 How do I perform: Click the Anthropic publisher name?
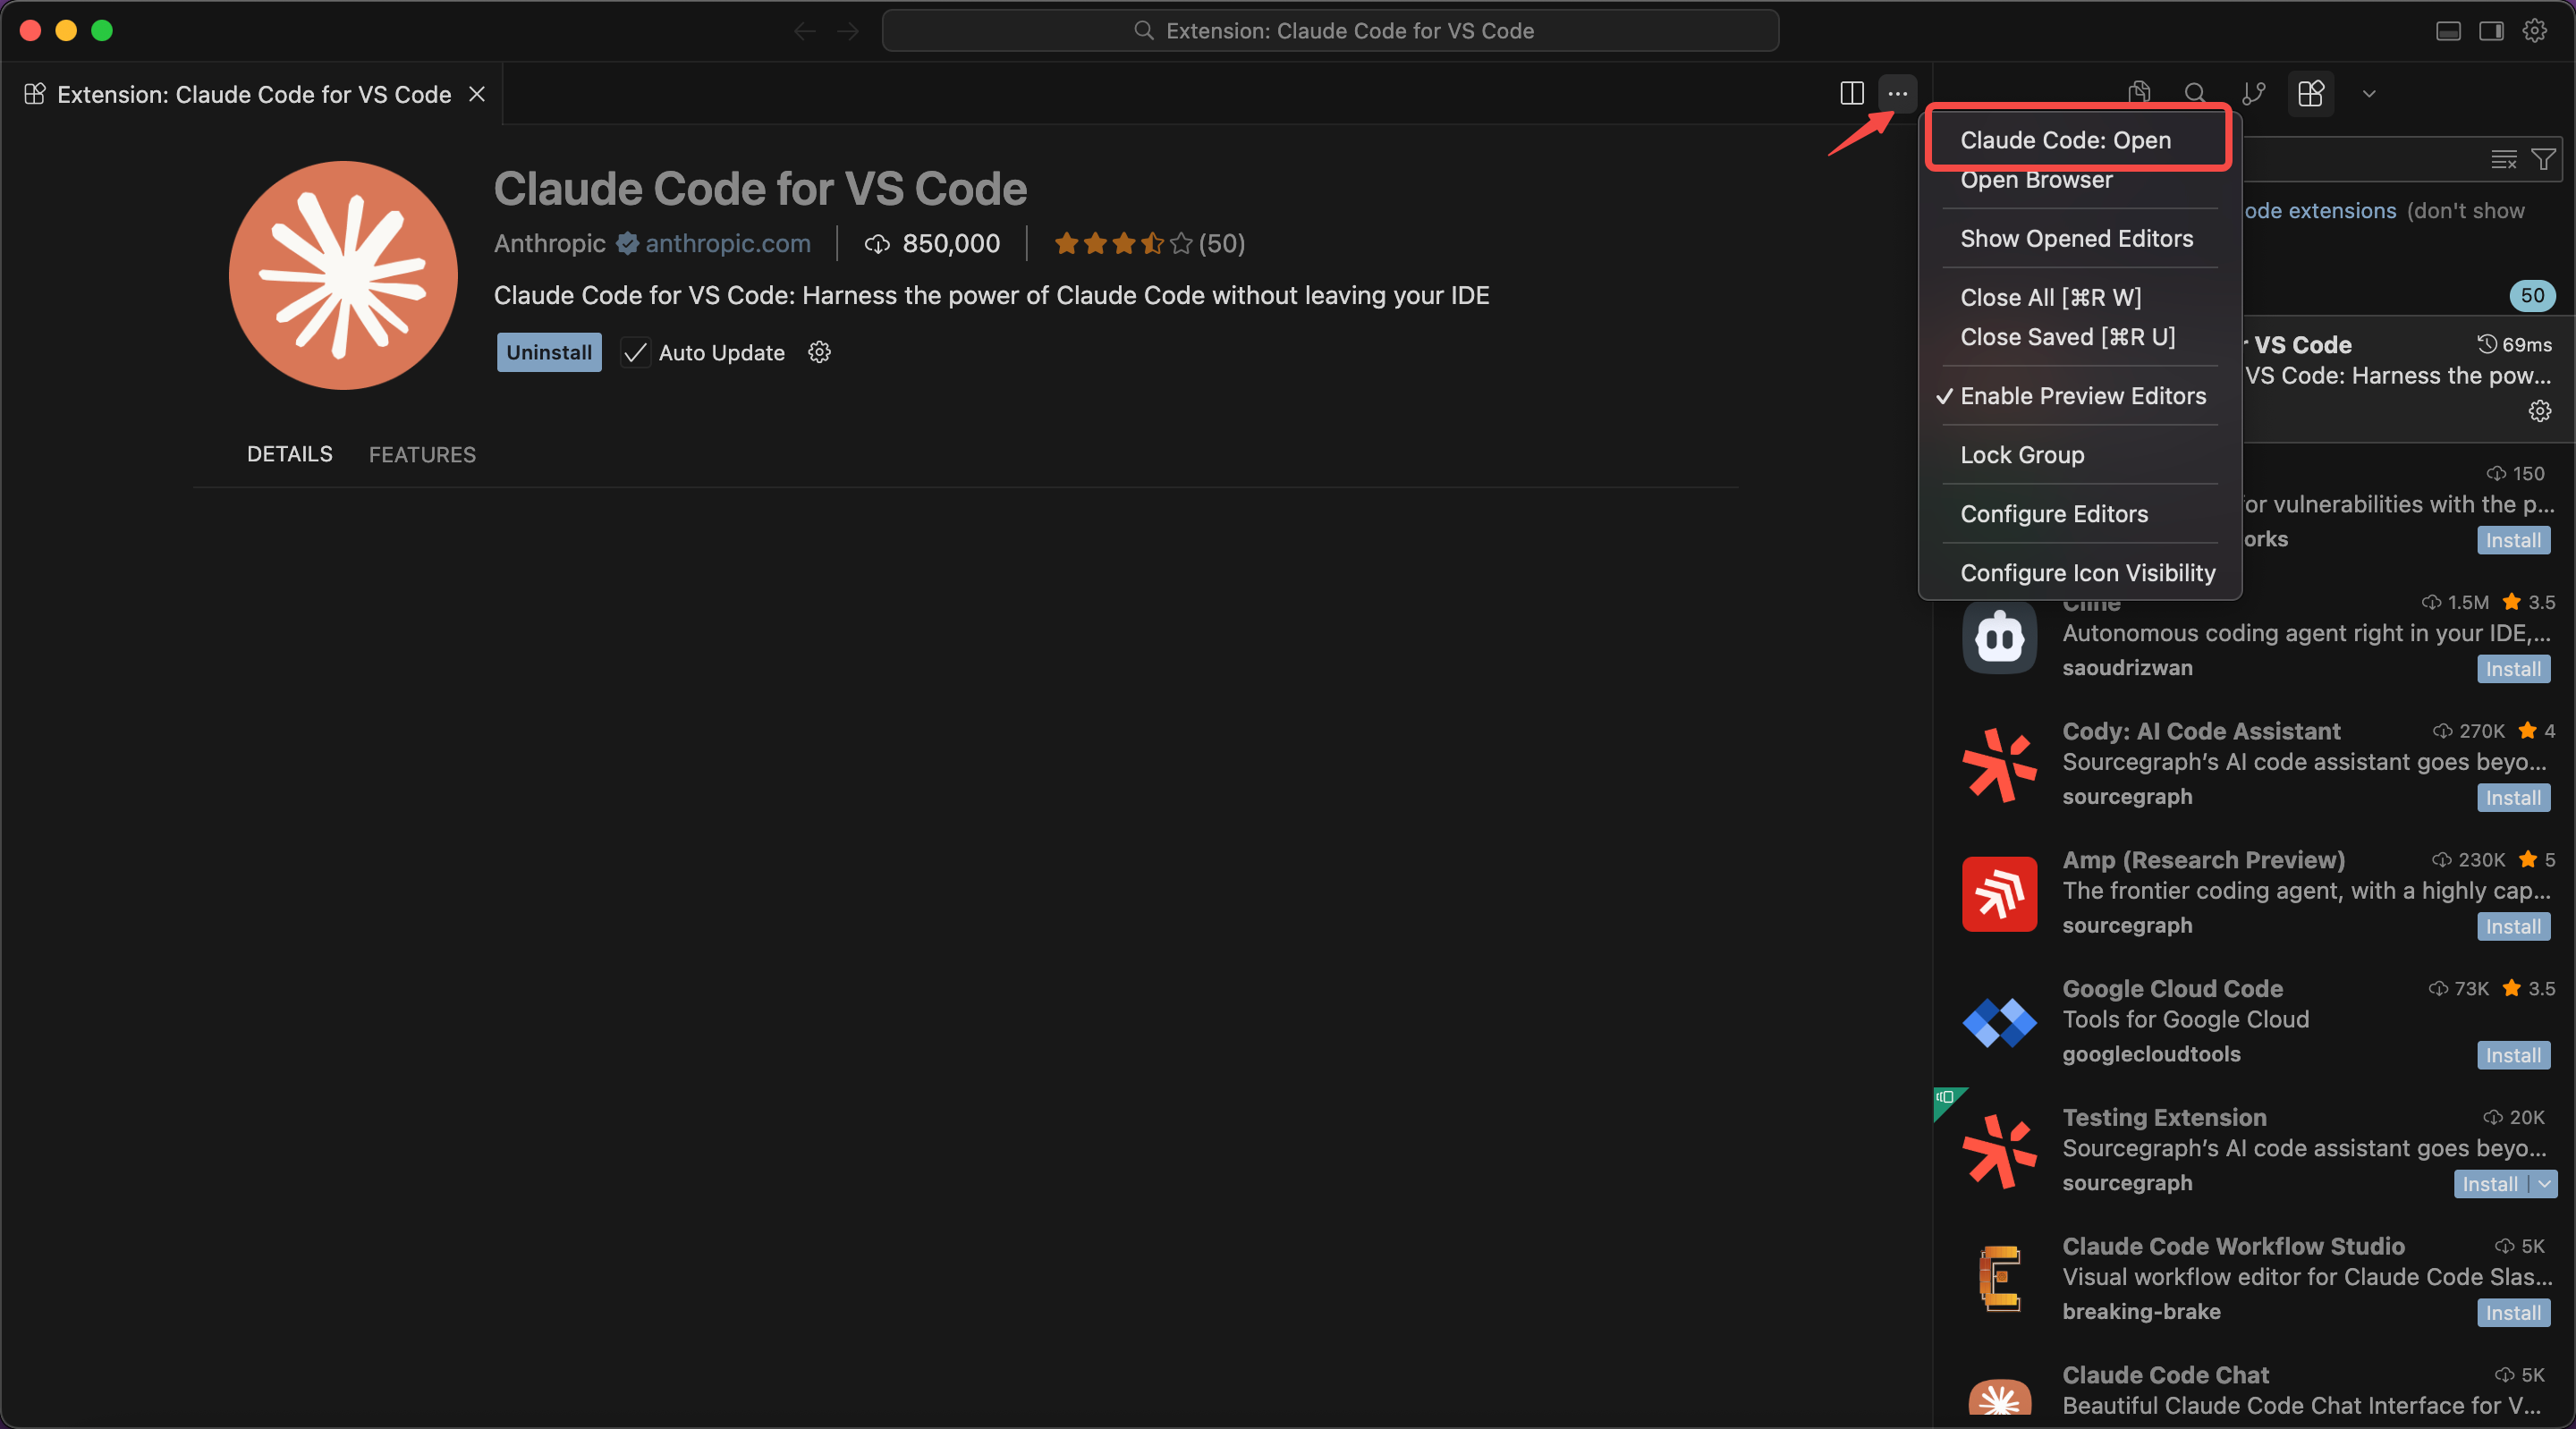[x=549, y=243]
